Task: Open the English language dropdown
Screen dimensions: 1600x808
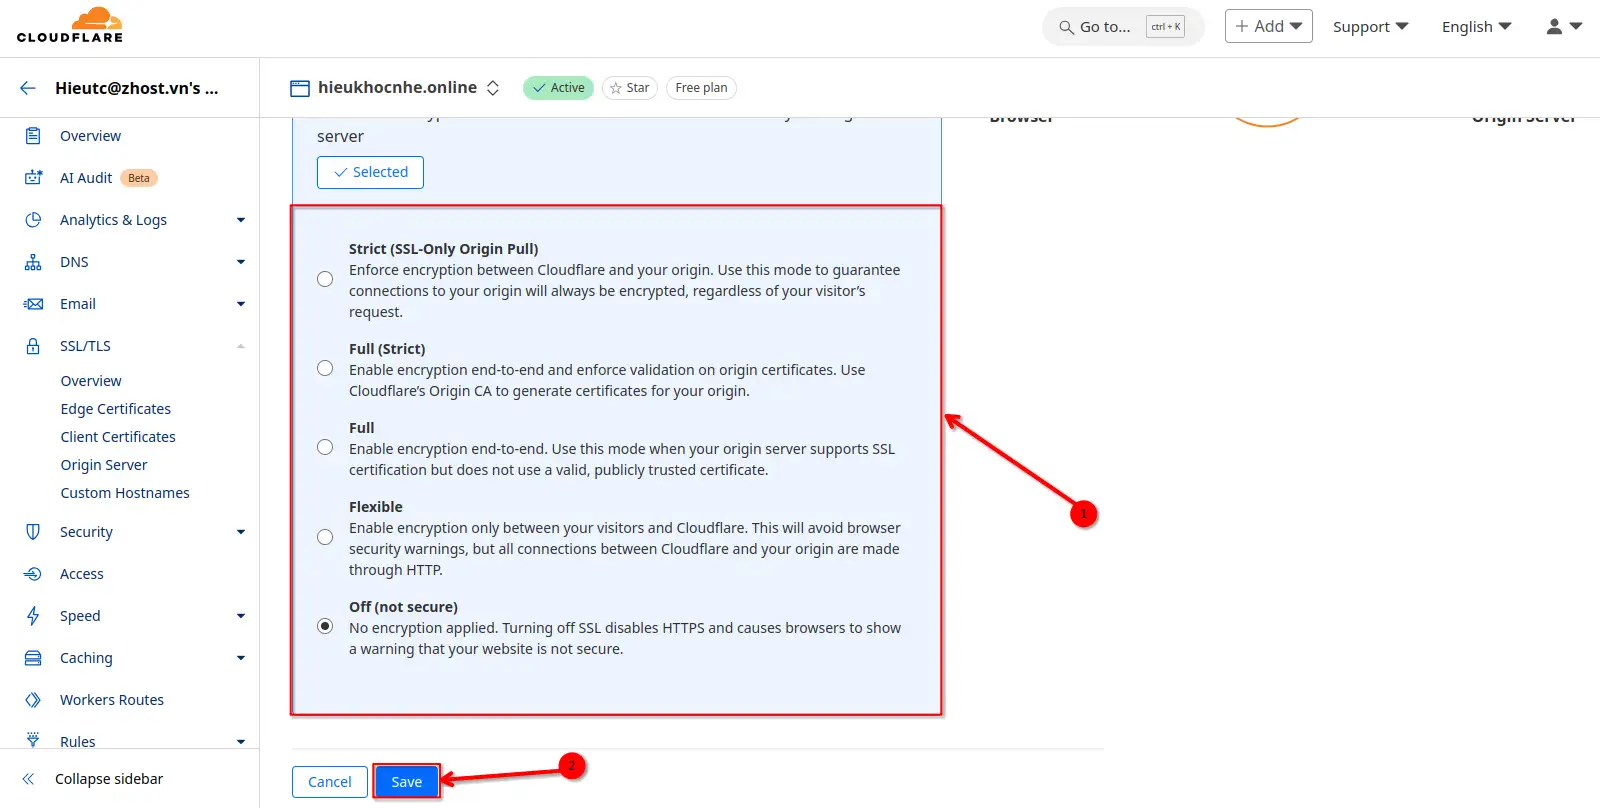Action: 1476,27
